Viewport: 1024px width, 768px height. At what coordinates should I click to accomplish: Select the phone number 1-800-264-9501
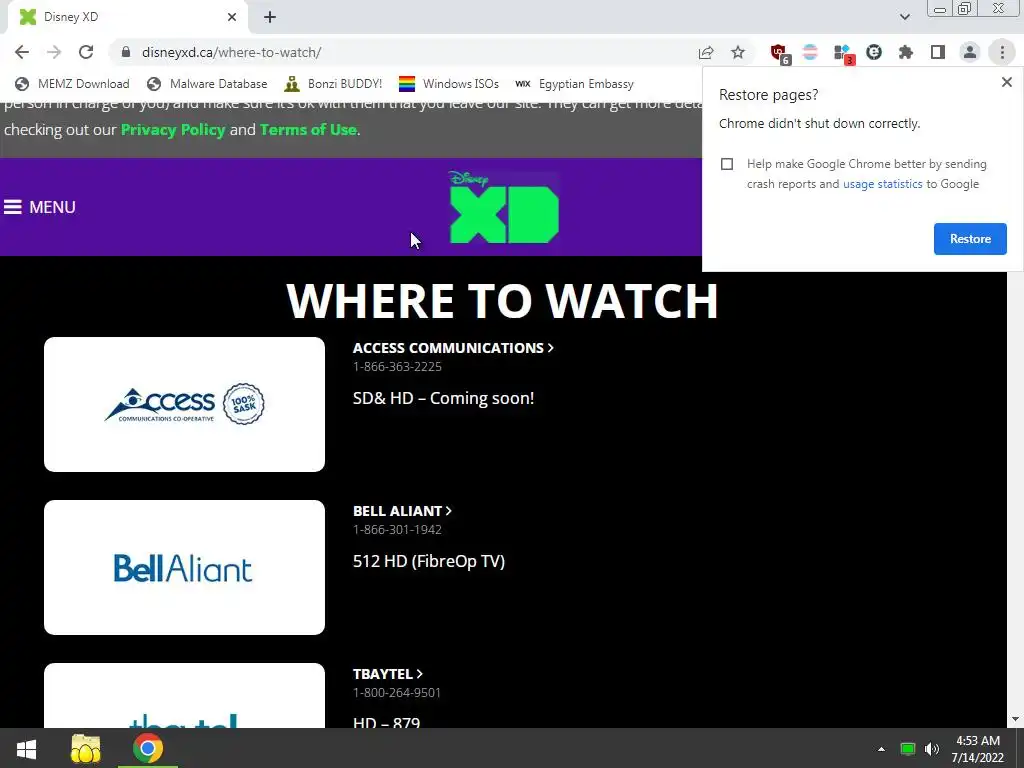[396, 692]
